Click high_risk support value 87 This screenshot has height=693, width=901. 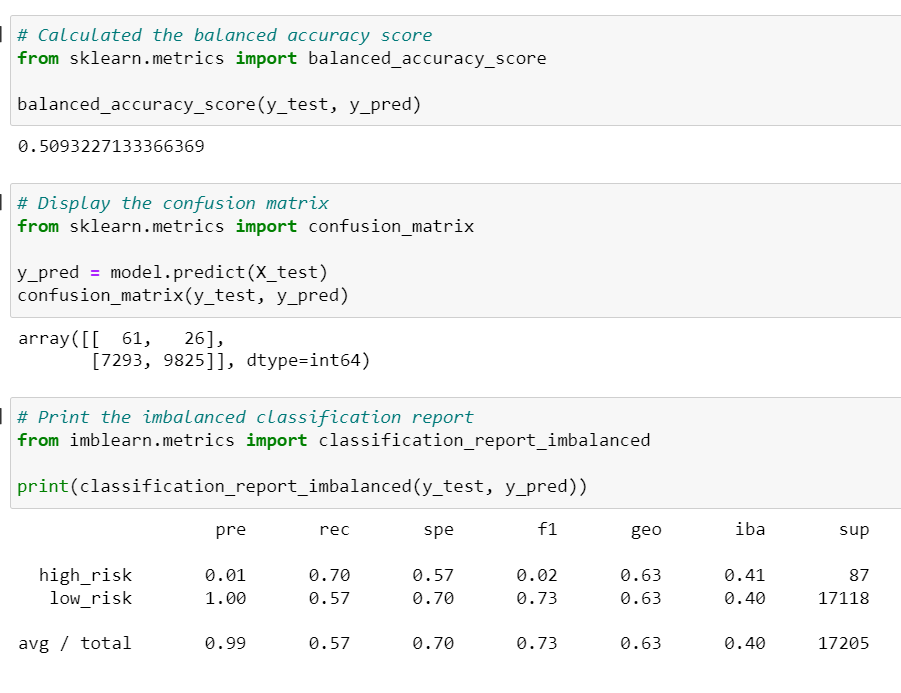click(x=859, y=575)
